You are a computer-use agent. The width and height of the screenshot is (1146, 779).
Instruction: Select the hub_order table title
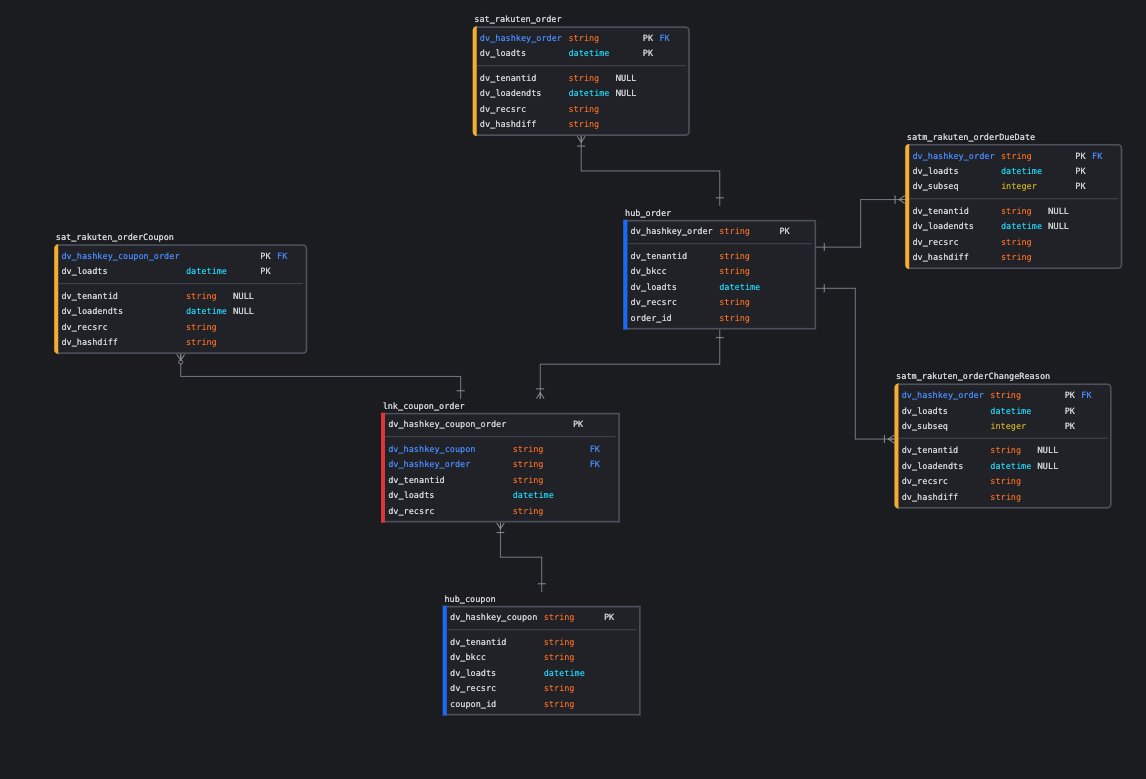coord(648,213)
